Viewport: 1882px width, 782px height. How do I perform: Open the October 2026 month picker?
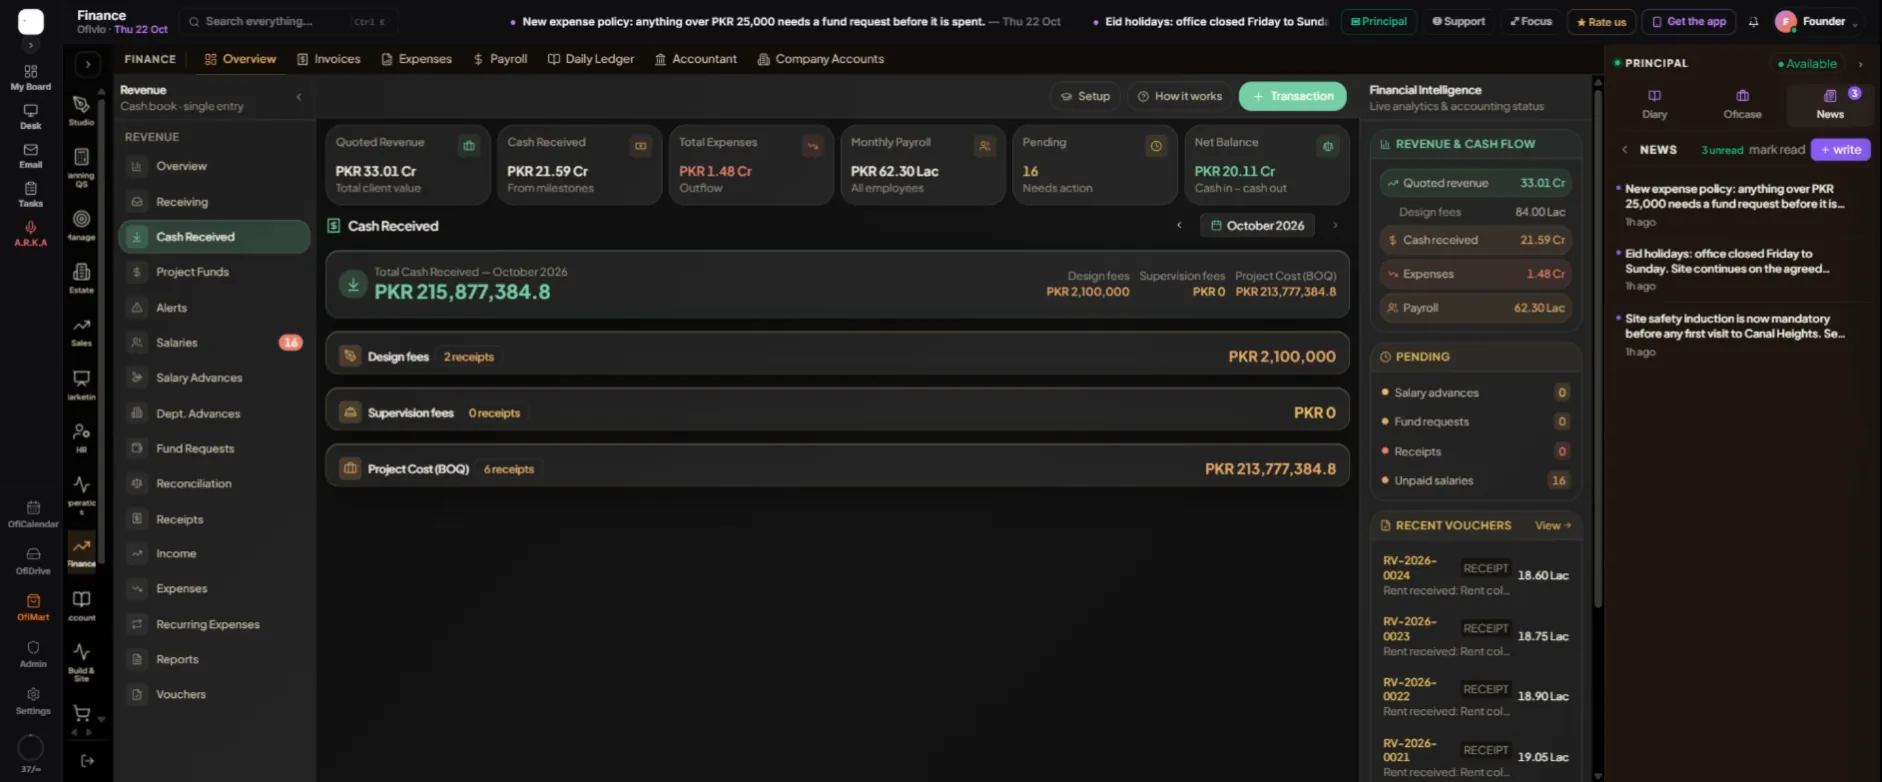1257,225
